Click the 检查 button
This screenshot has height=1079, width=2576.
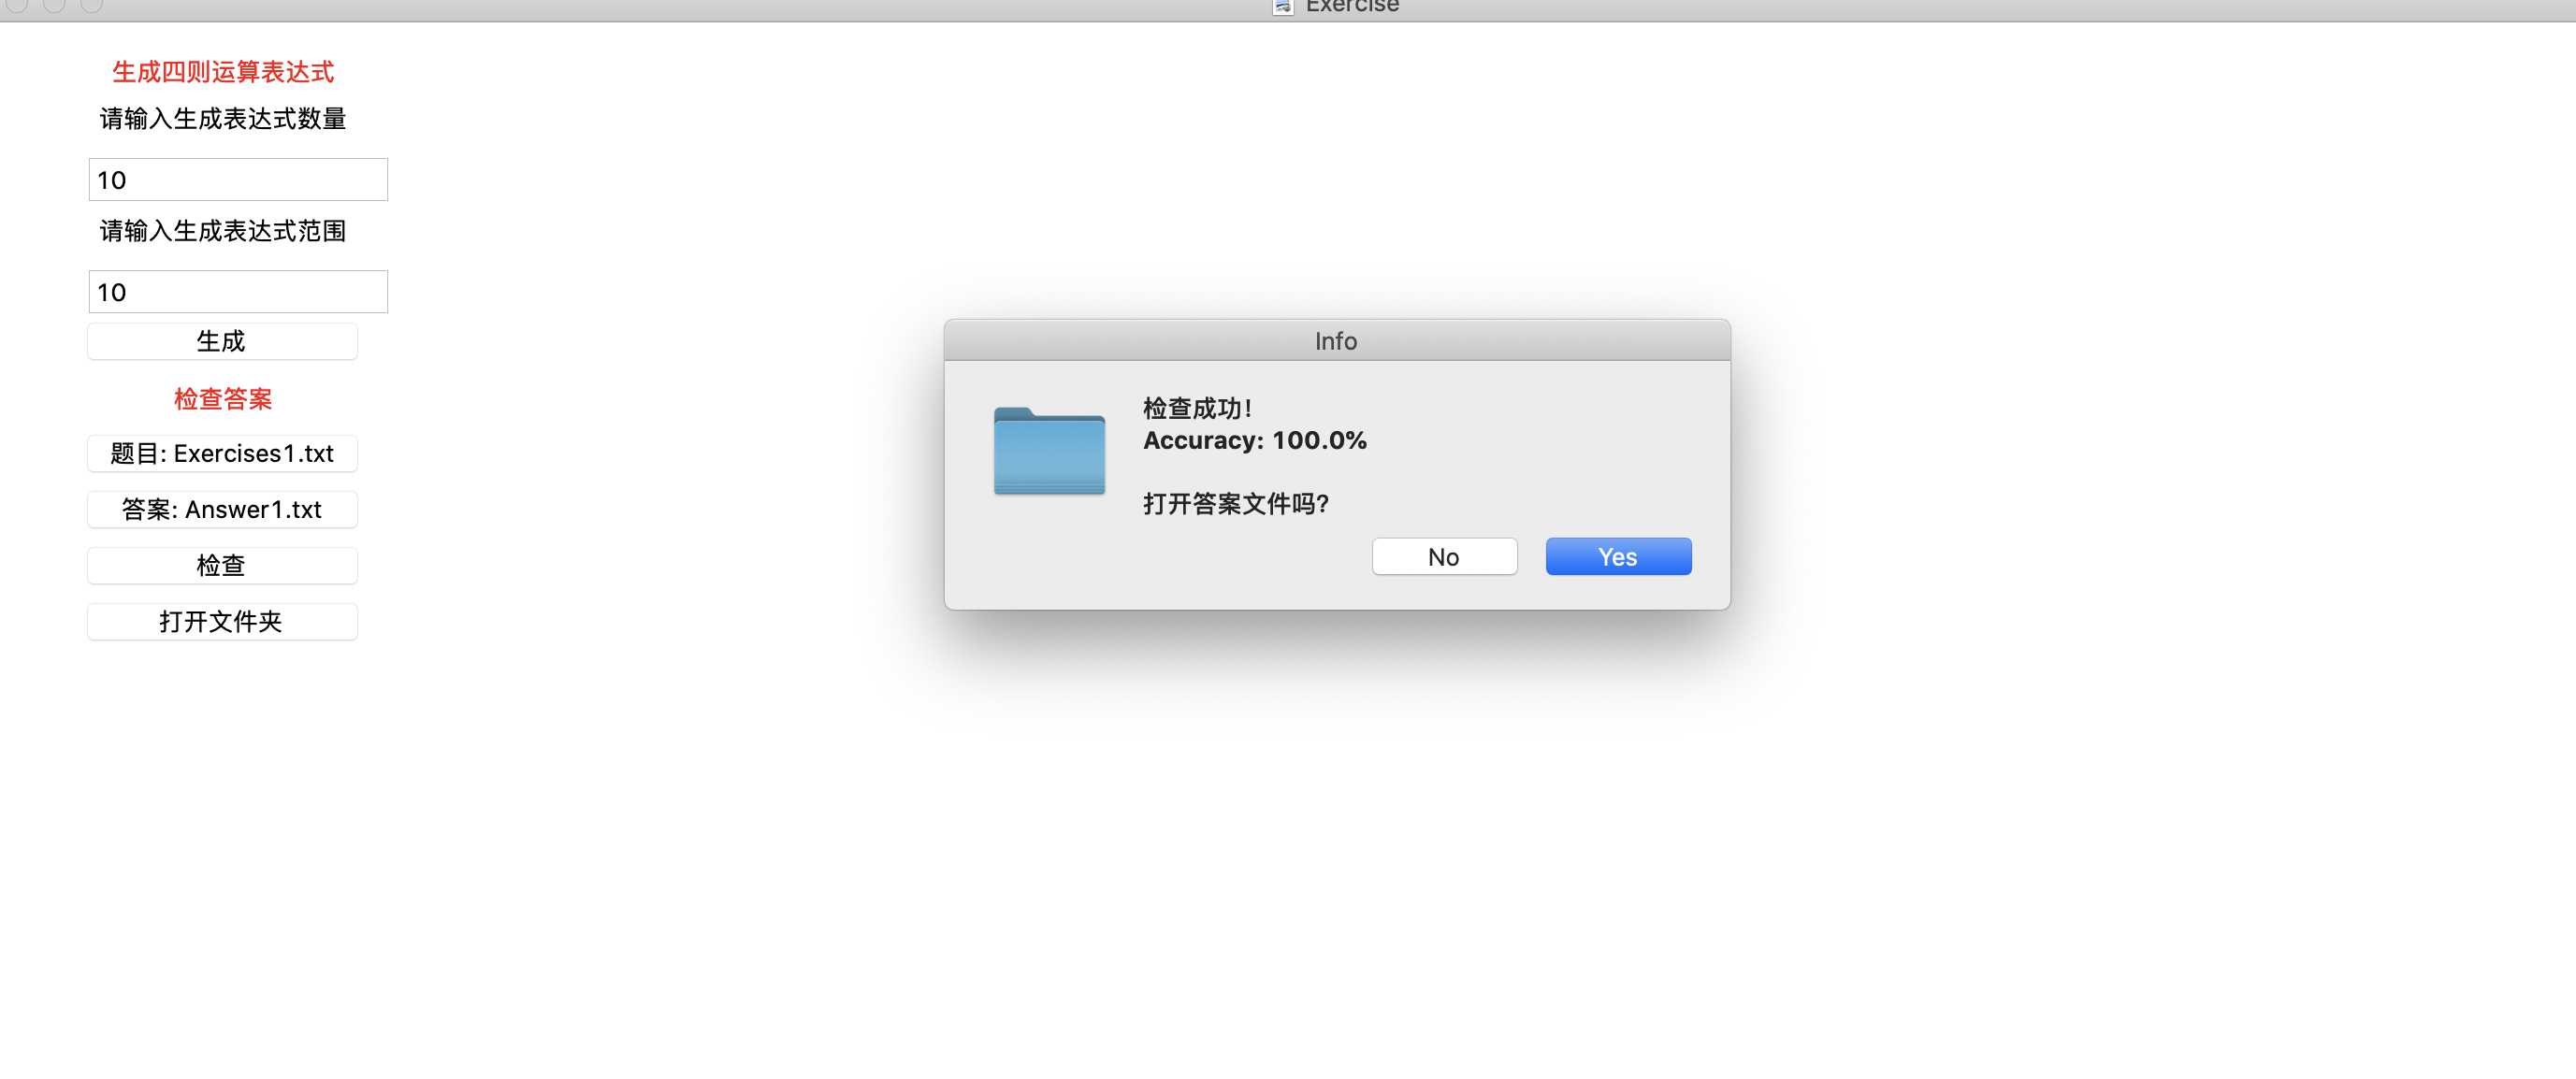click(222, 566)
